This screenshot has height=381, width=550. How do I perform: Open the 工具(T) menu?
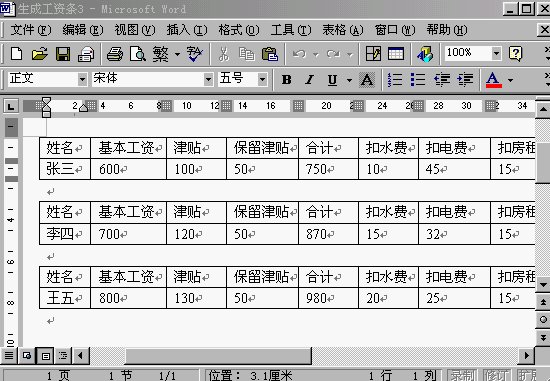coord(291,30)
